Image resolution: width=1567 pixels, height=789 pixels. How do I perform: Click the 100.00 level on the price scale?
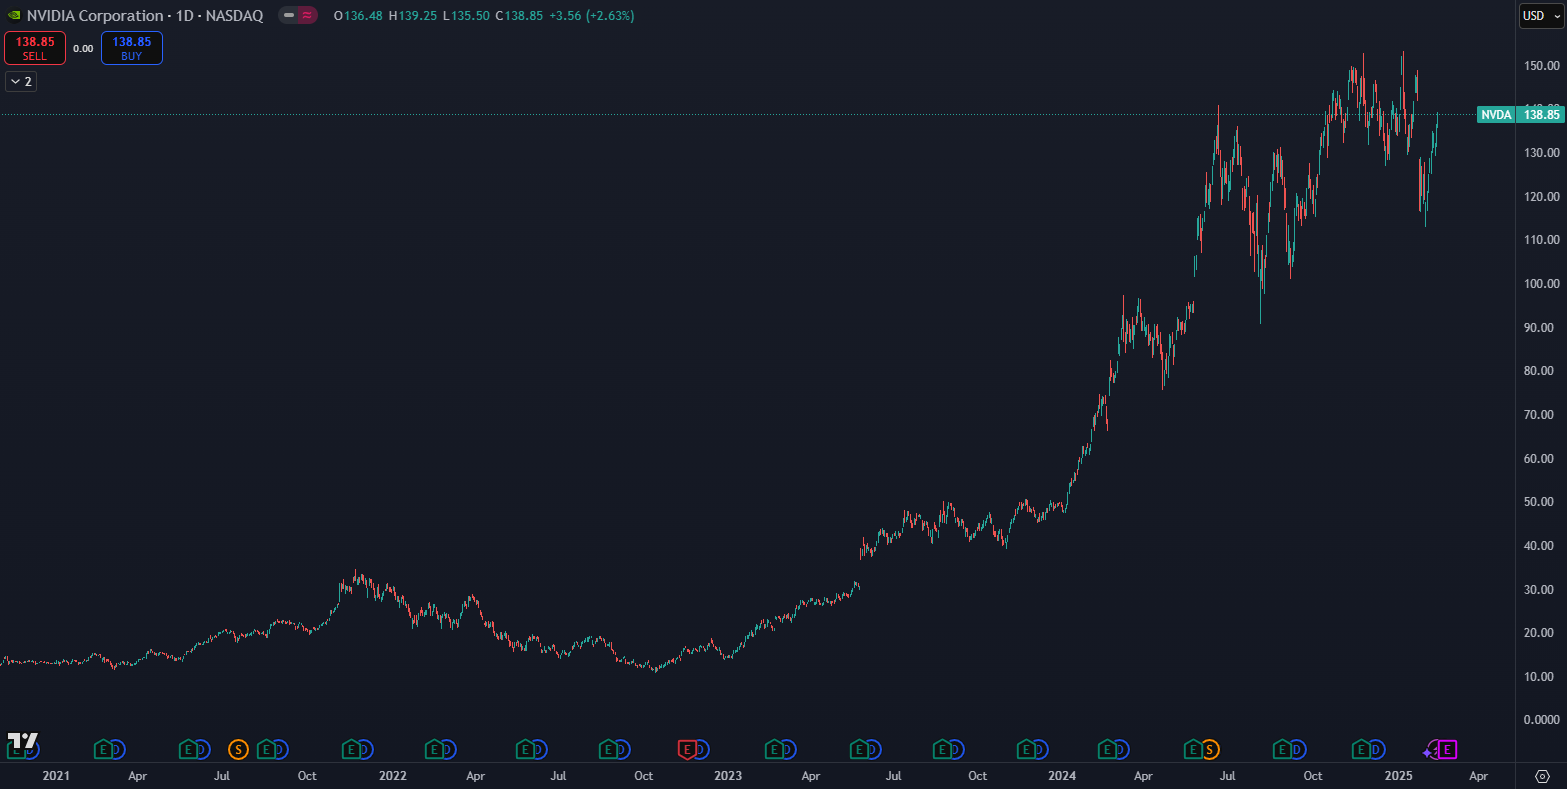pyautogui.click(x=1538, y=283)
